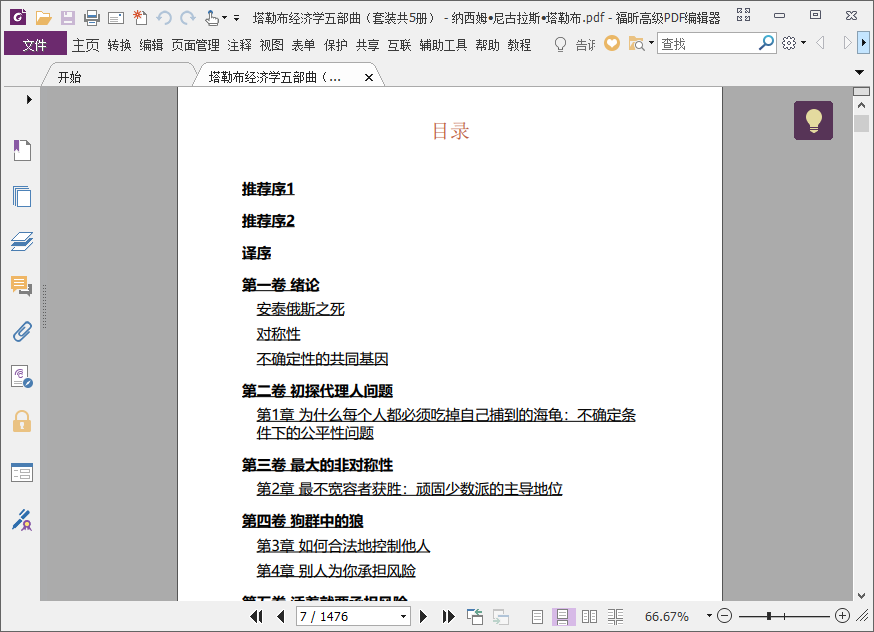This screenshot has width=874, height=632.
Task: Switch to continuous facing view
Action: [615, 616]
